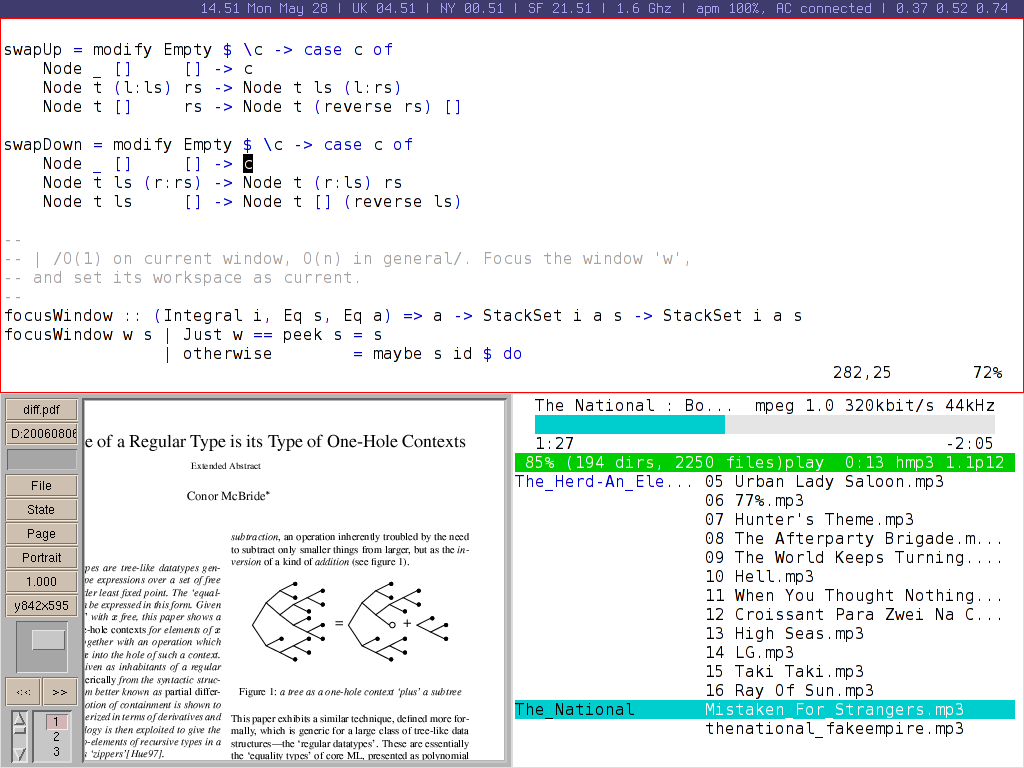
Task: Click the swapUp definition line in editor
Action: (x=199, y=50)
